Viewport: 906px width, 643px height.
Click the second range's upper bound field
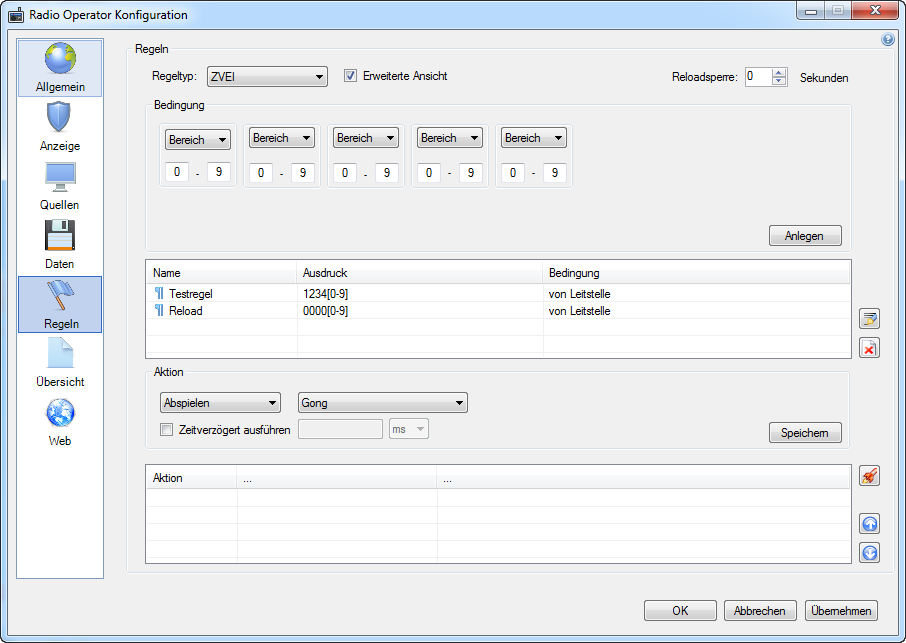(x=303, y=173)
